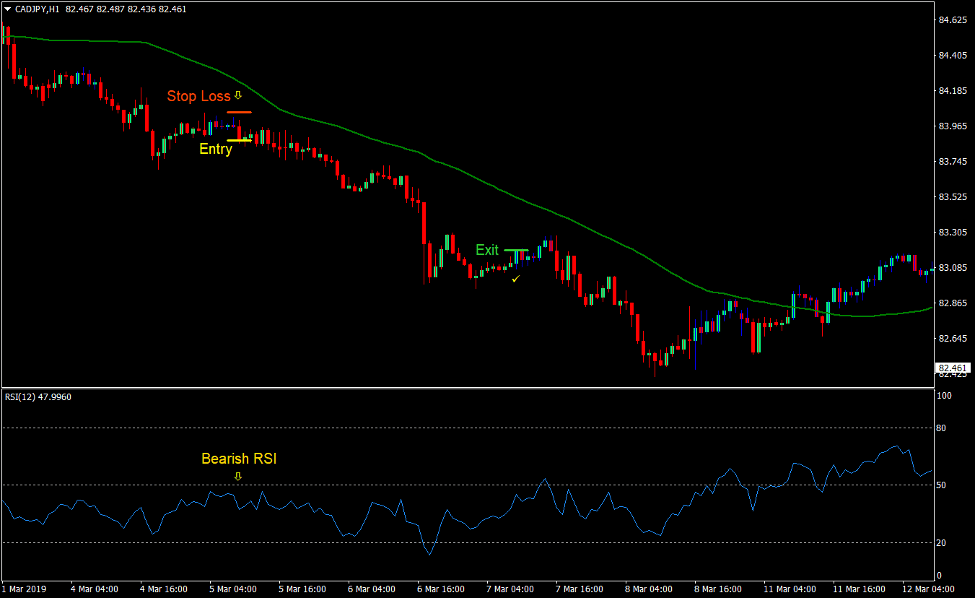Click the Stop Loss text label

click(x=198, y=96)
